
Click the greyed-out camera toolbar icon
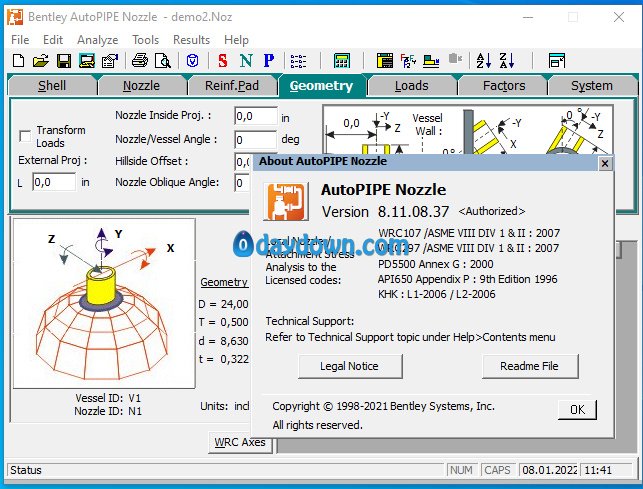[x=455, y=59]
